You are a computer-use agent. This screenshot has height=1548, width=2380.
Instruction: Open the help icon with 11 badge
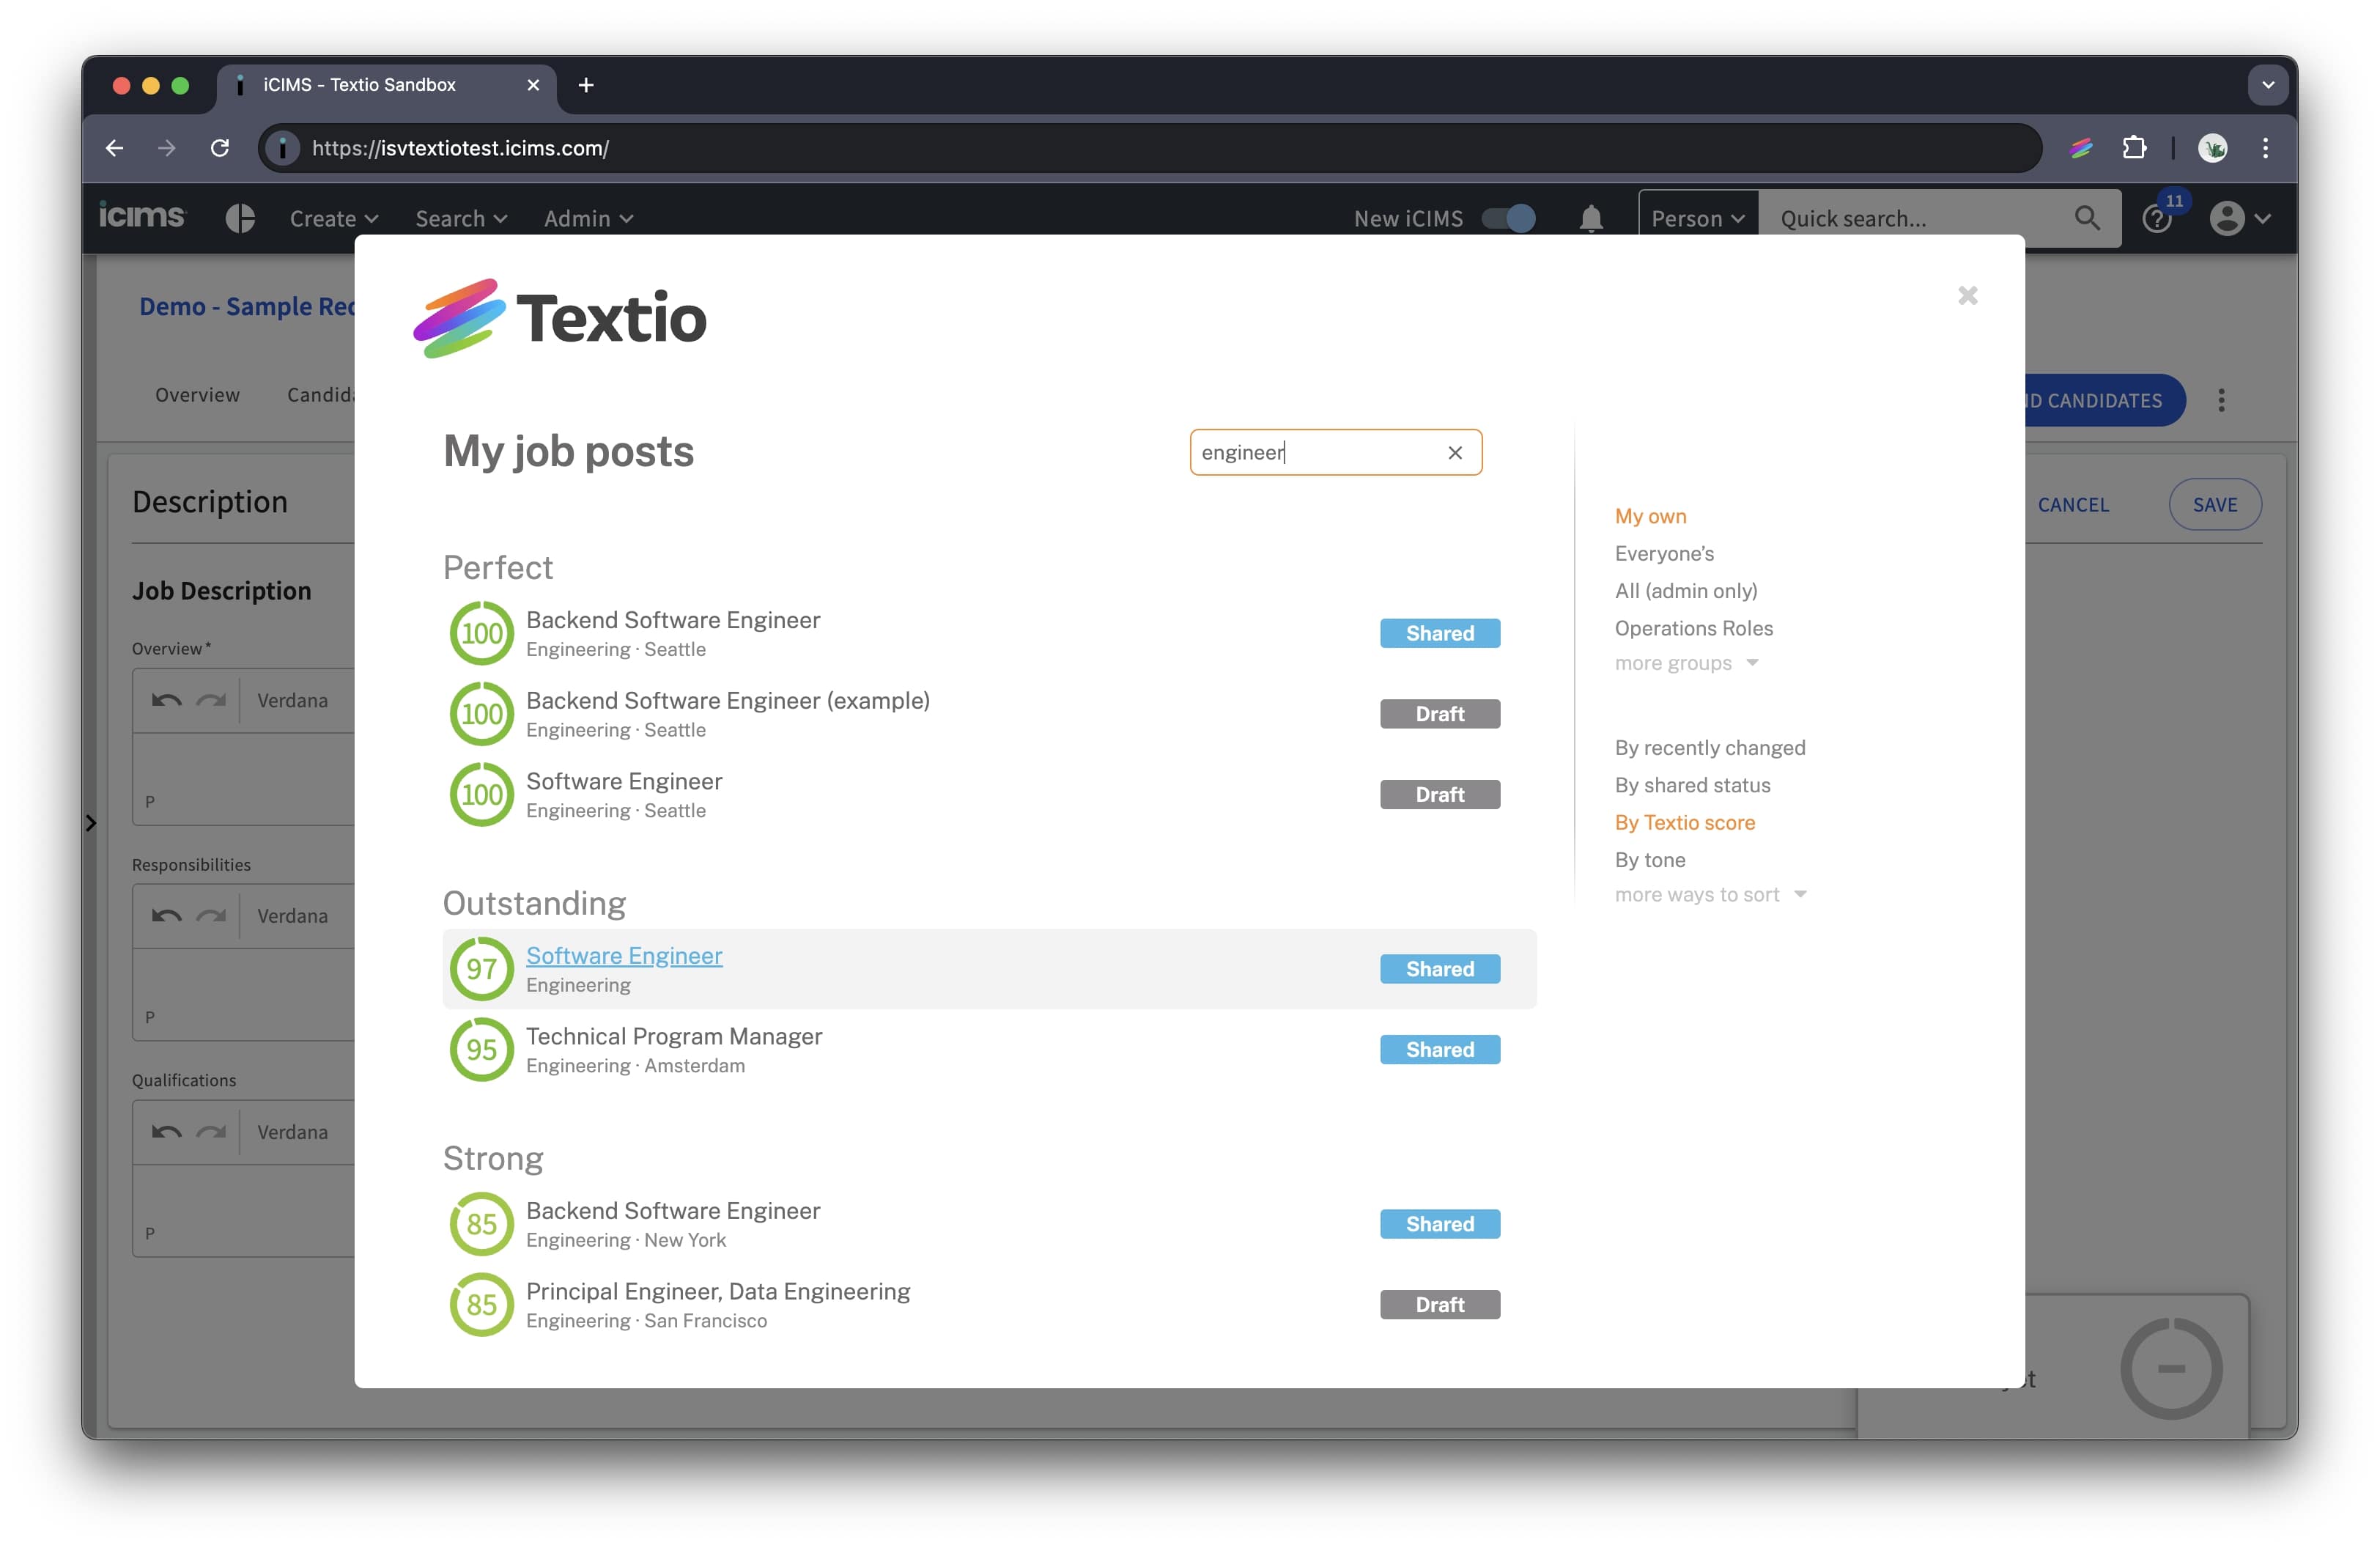pyautogui.click(x=2156, y=219)
